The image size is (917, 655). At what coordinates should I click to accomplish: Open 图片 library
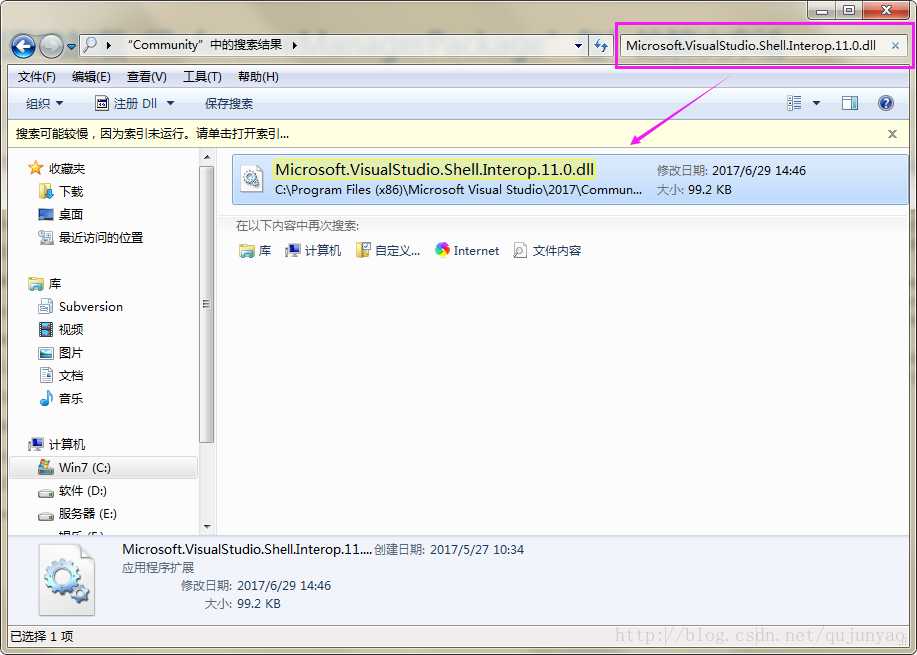pos(61,353)
